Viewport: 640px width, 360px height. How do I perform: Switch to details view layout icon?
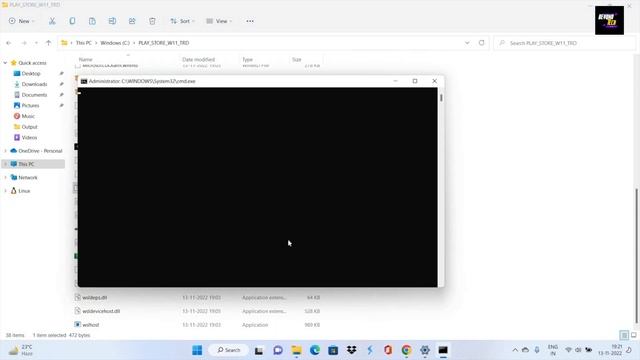(624, 335)
